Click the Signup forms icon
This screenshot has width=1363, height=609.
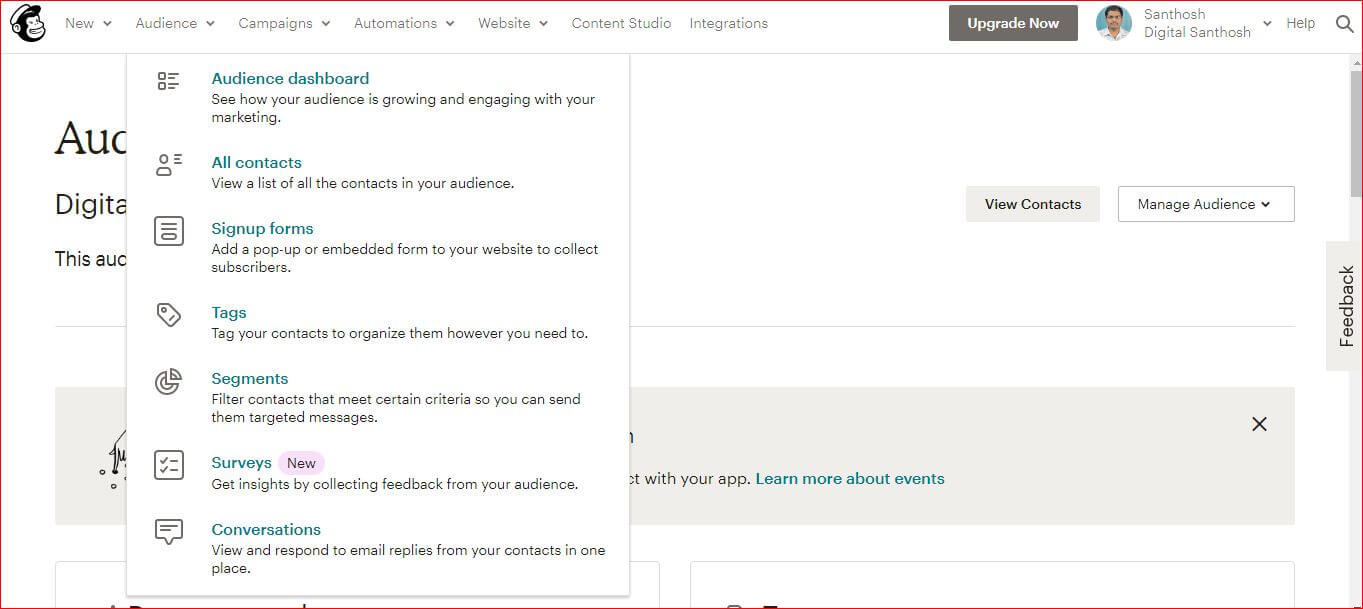[x=169, y=231]
